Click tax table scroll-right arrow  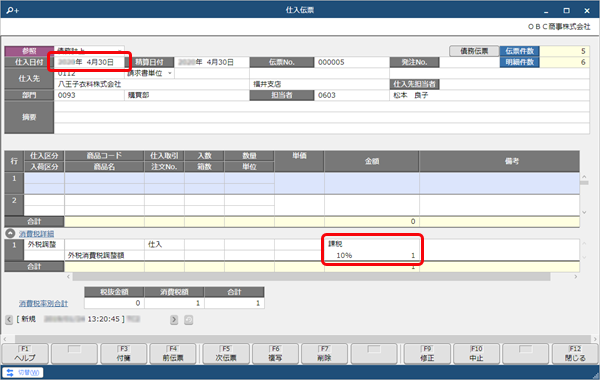click(x=576, y=277)
